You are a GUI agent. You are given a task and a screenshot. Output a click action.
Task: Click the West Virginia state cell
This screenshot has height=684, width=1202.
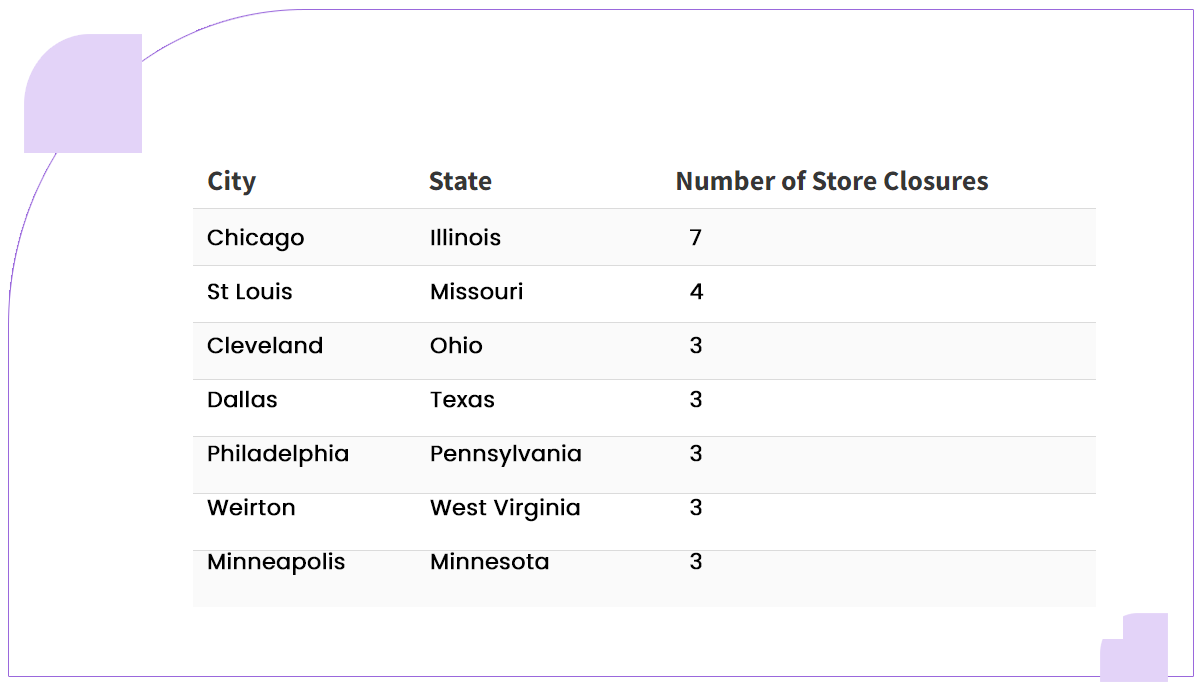[505, 508]
